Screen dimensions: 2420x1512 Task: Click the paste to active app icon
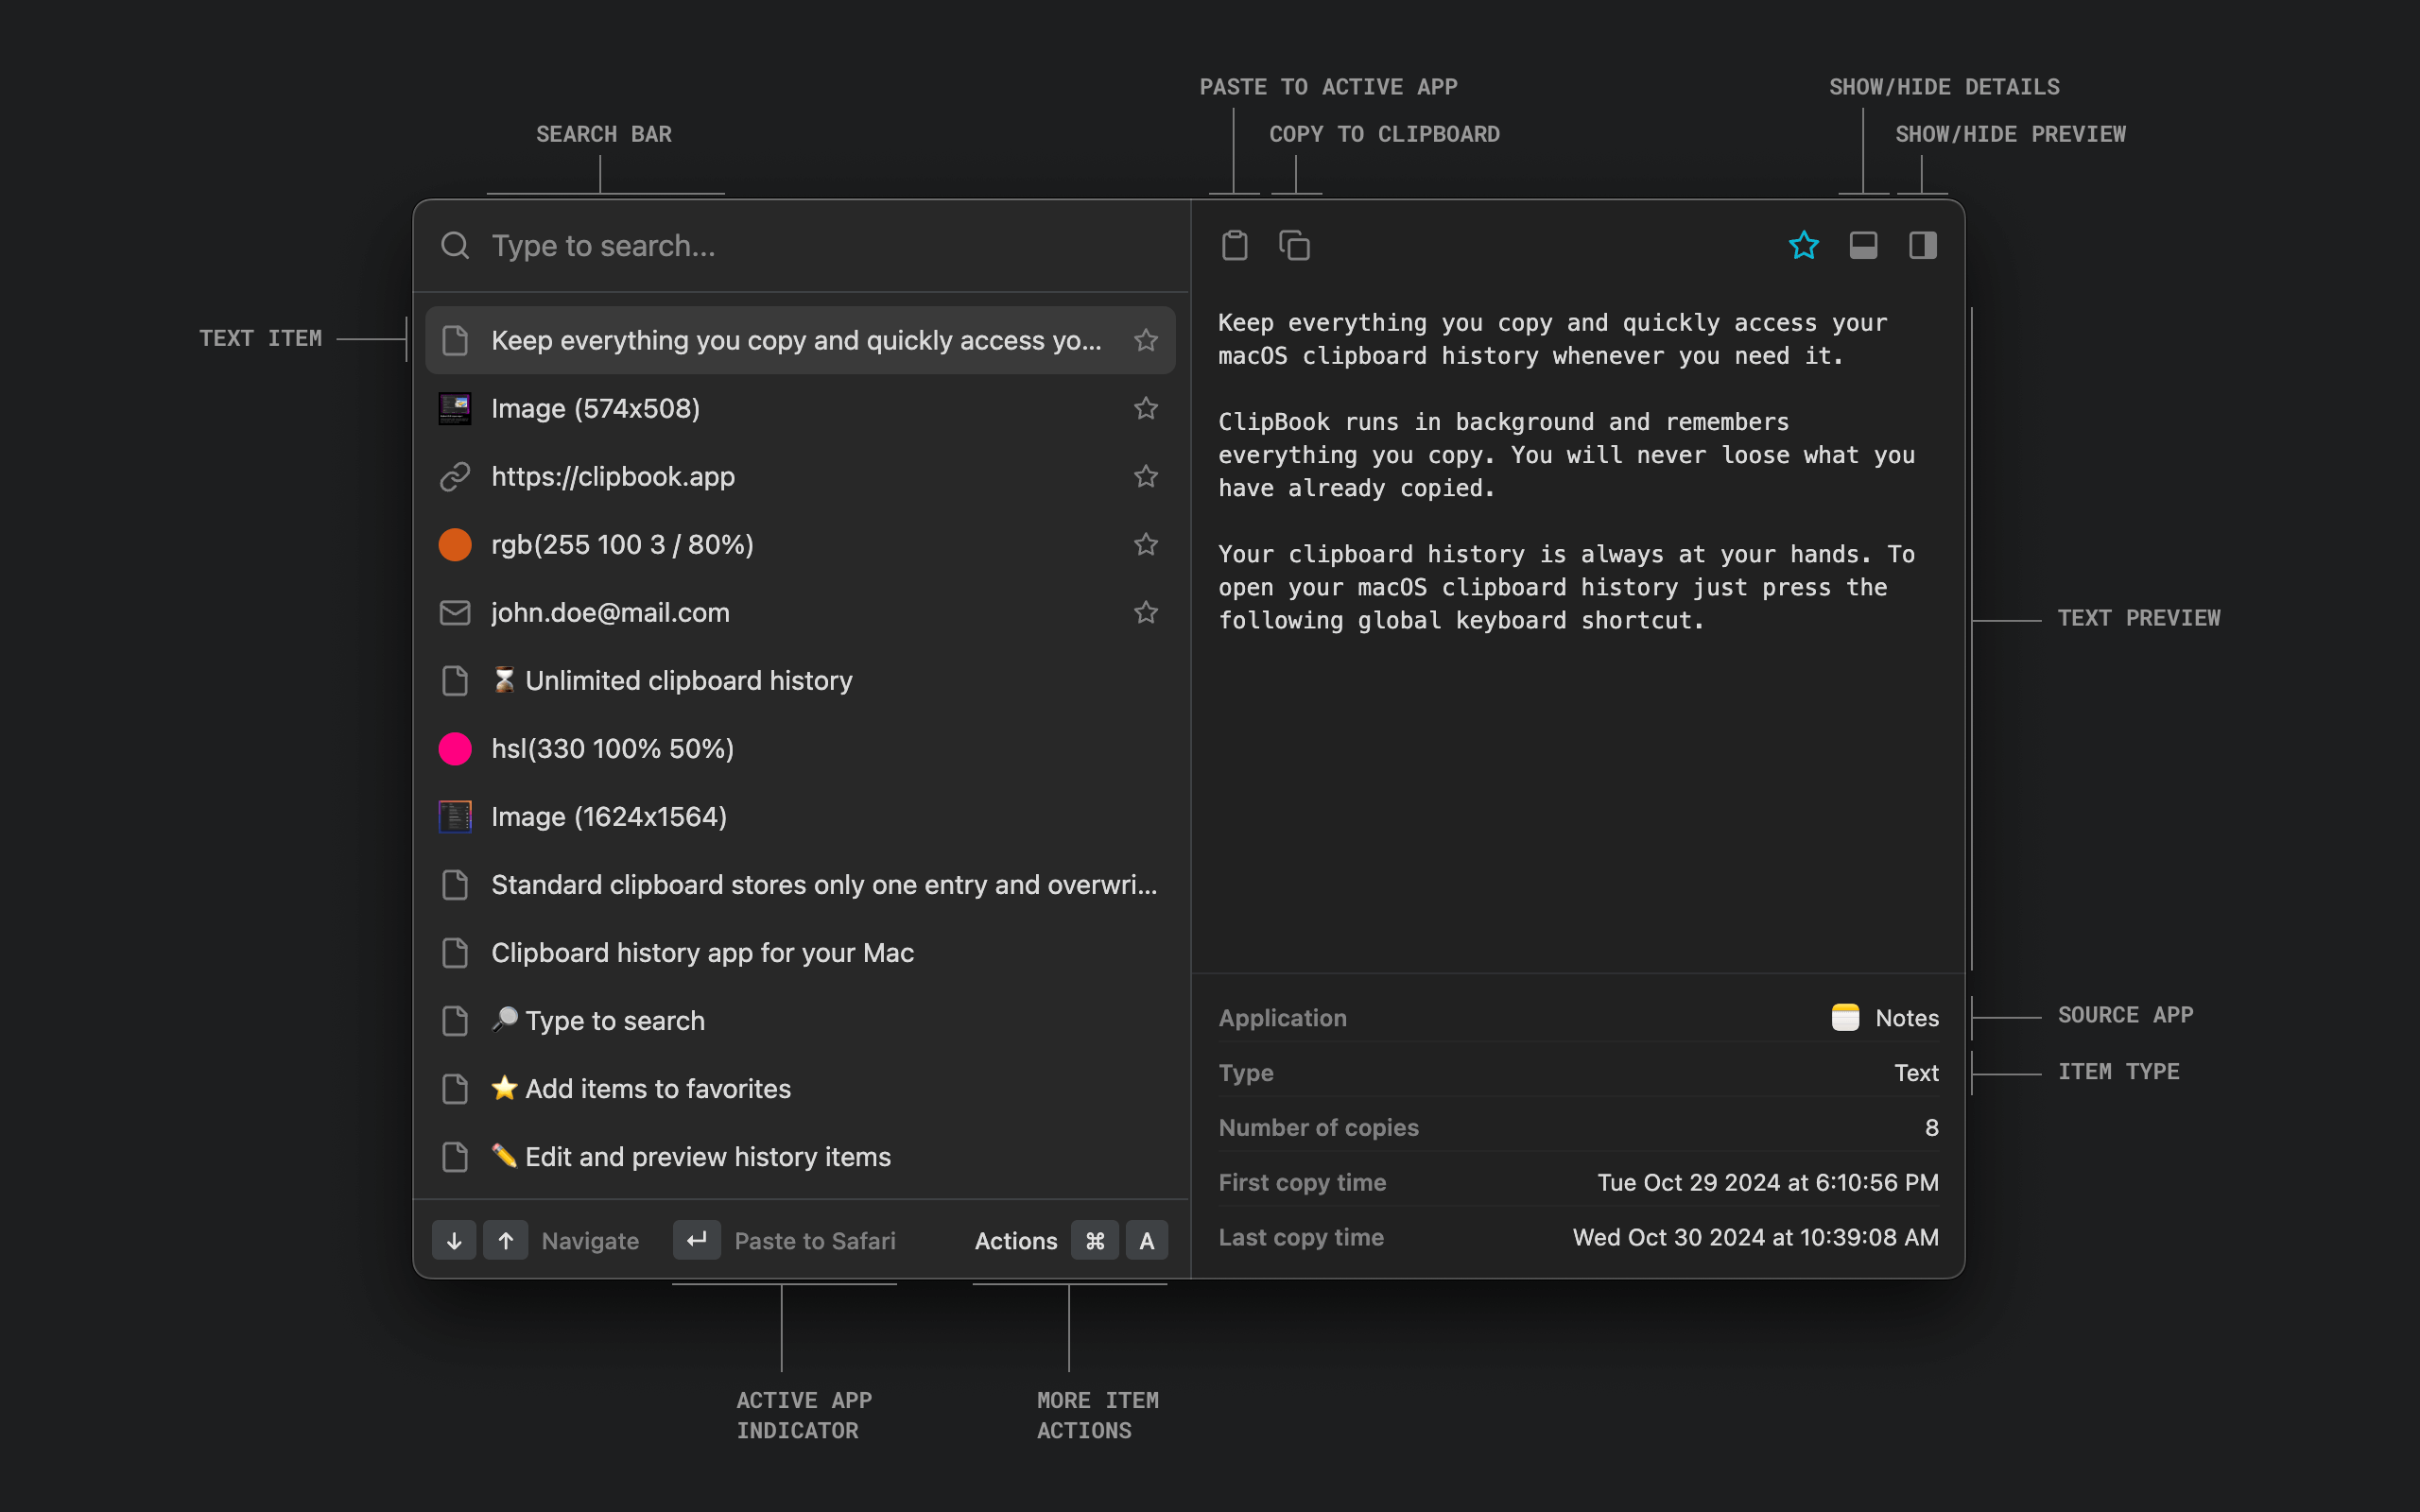pyautogui.click(x=1234, y=245)
